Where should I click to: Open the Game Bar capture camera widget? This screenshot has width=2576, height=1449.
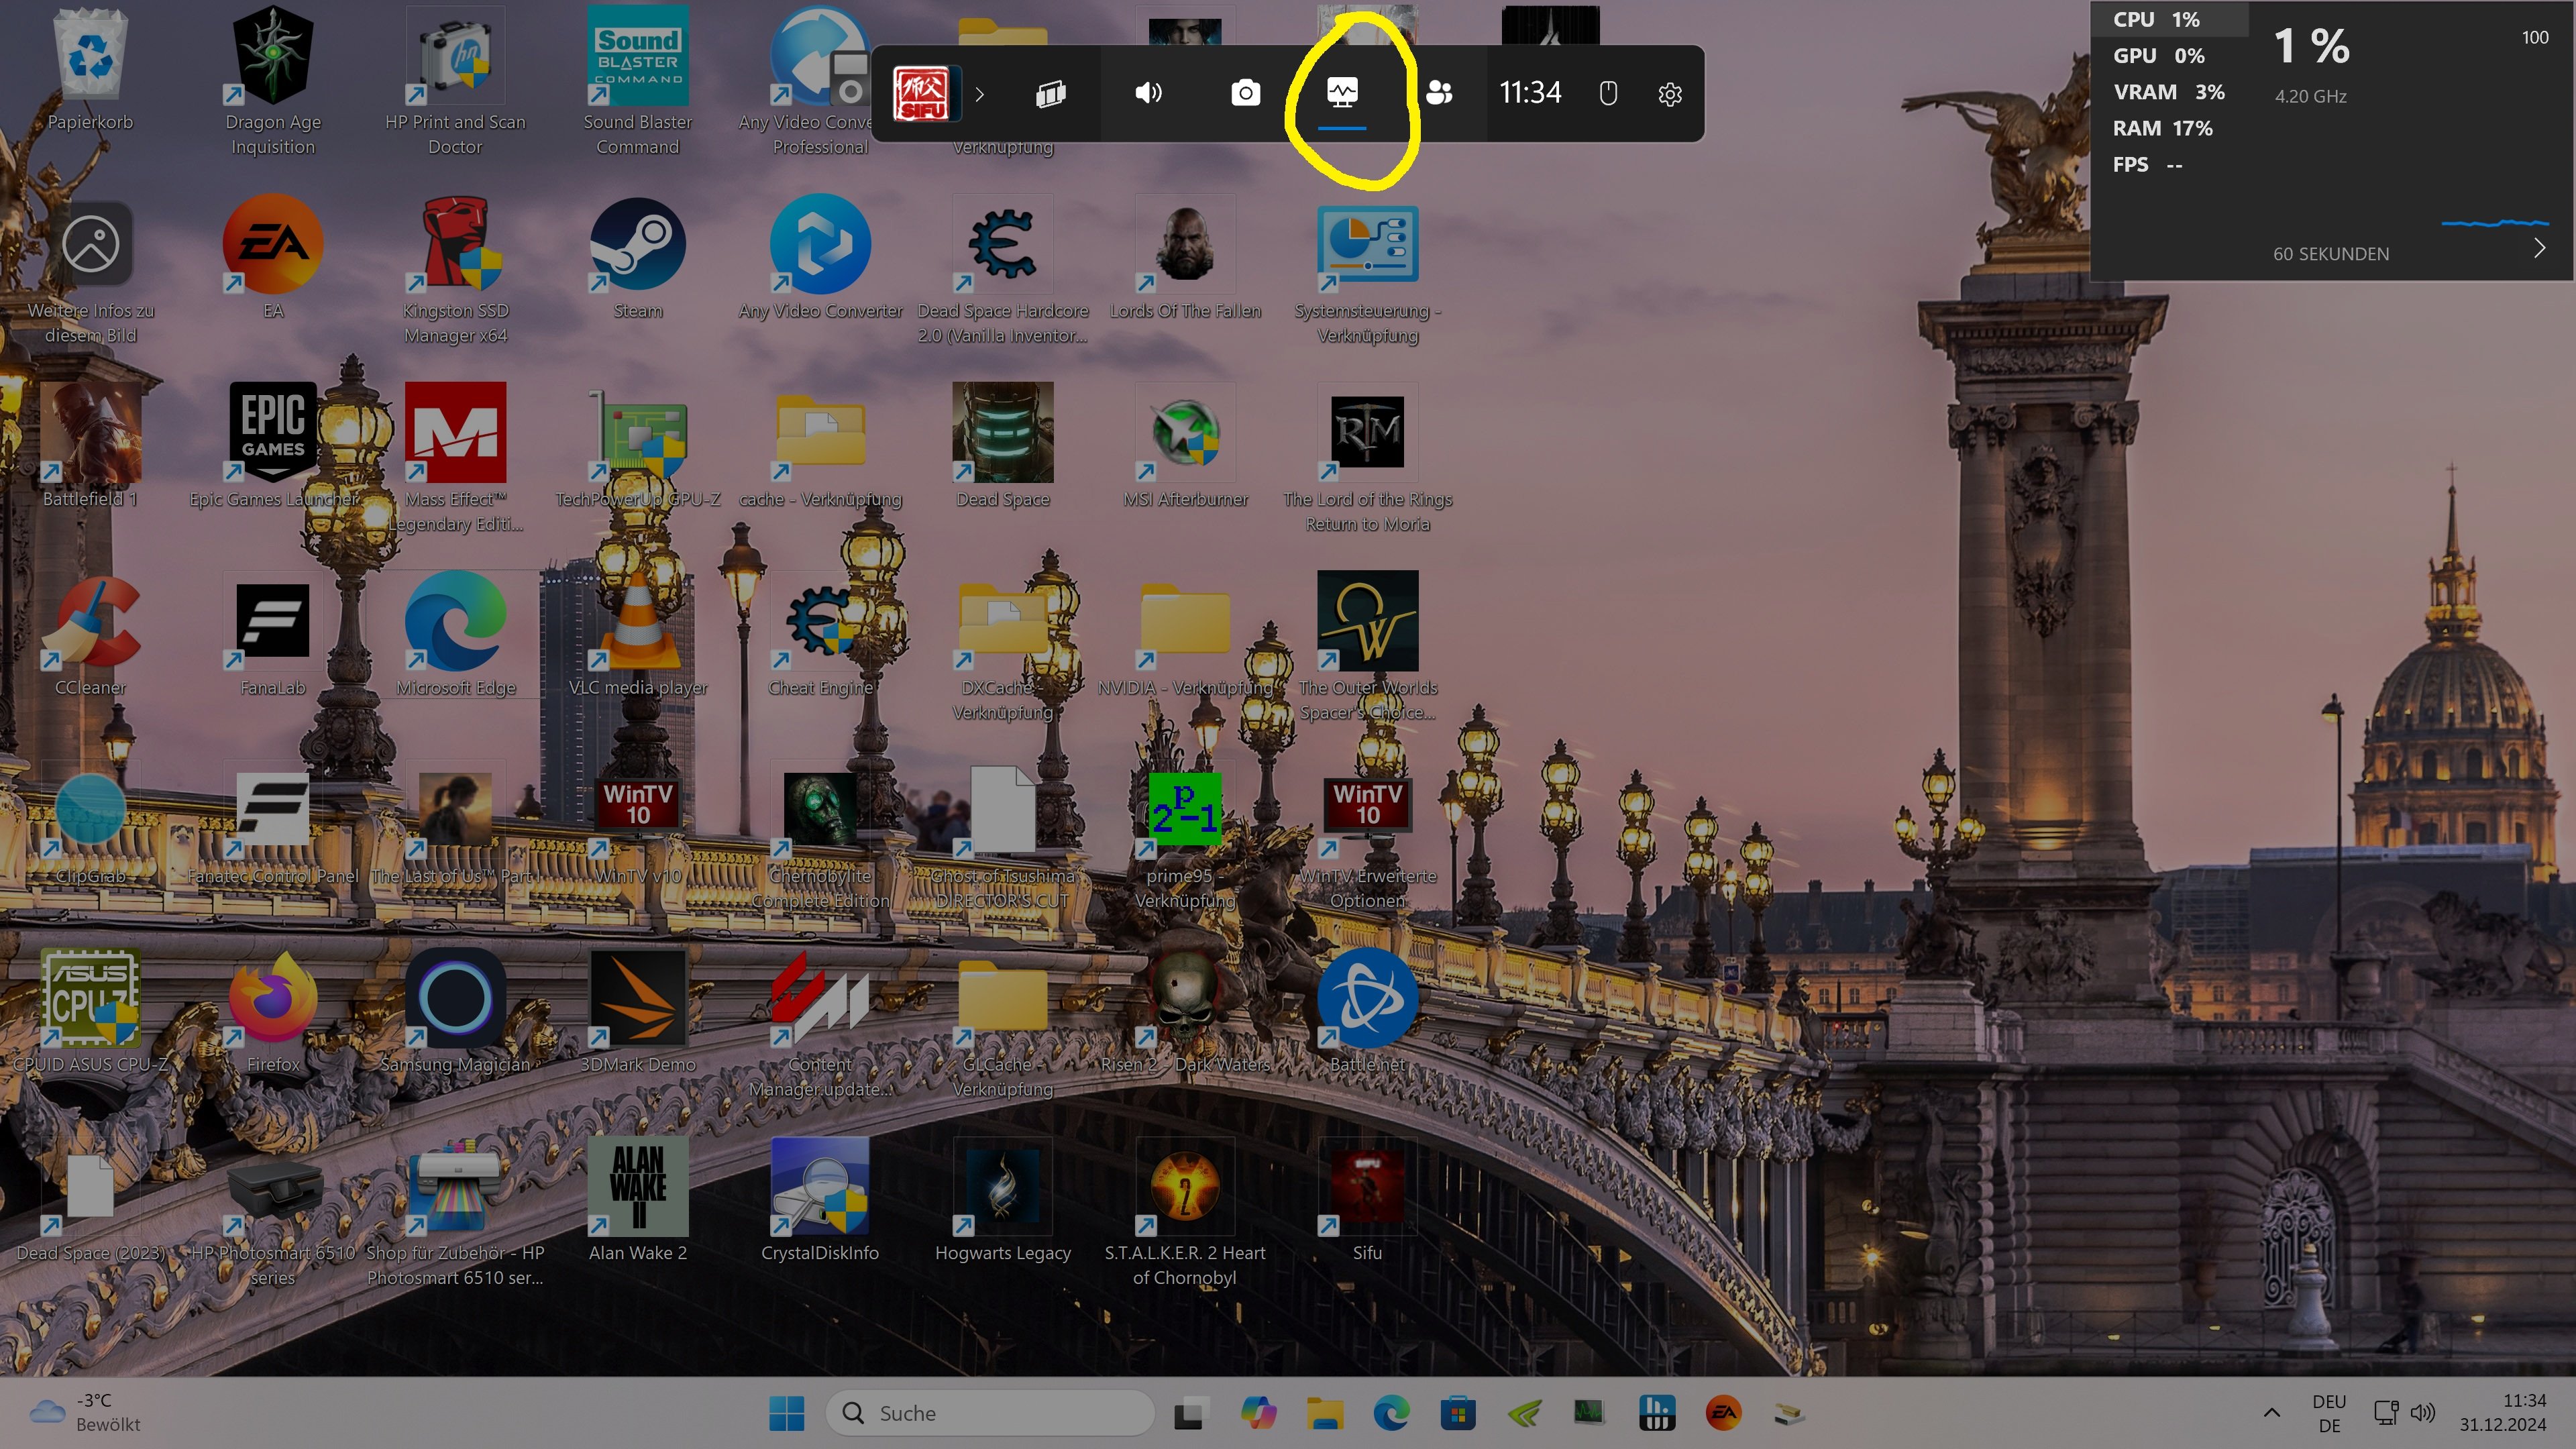point(1245,94)
